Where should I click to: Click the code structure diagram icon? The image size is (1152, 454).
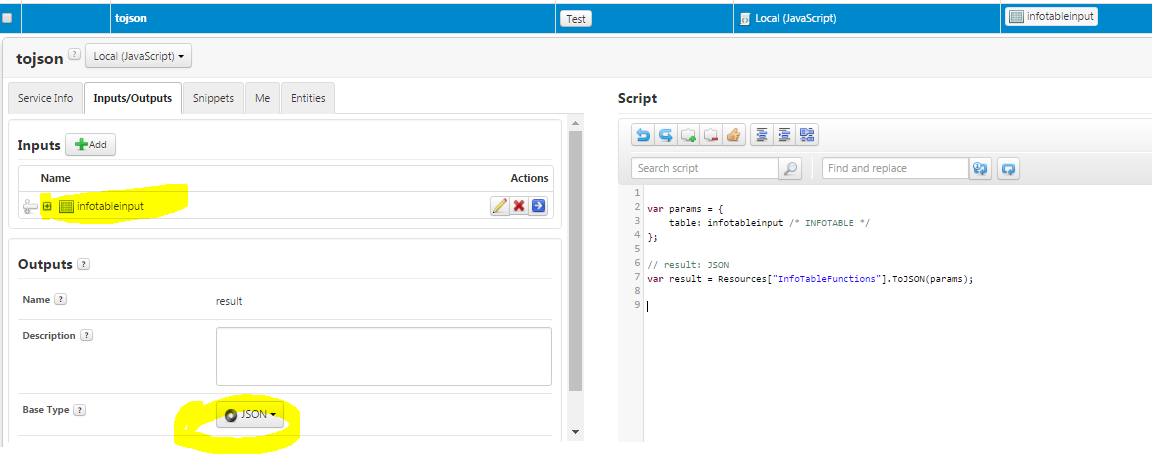[807, 135]
